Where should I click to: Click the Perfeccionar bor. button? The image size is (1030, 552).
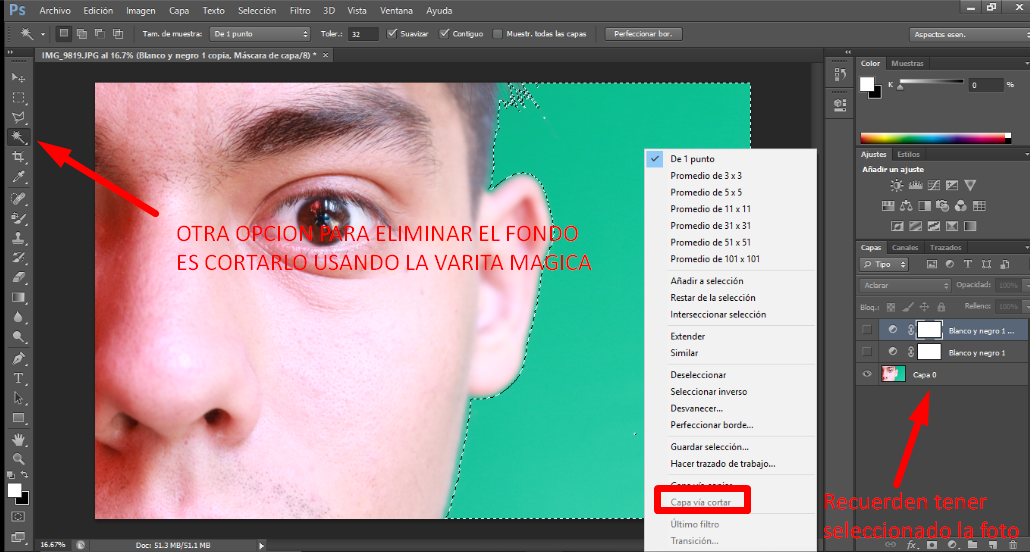tap(643, 34)
